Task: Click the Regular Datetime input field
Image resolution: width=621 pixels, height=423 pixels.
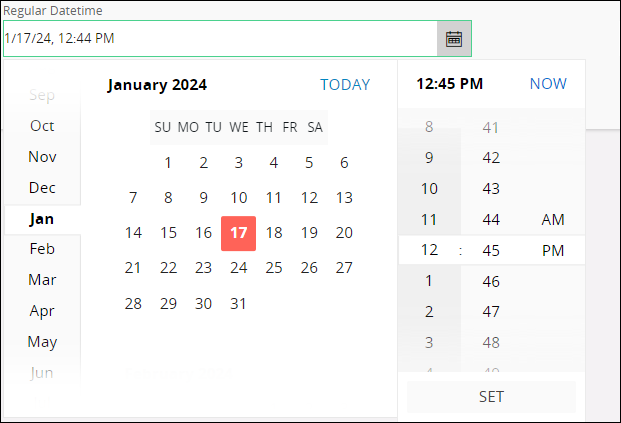Action: tap(218, 39)
